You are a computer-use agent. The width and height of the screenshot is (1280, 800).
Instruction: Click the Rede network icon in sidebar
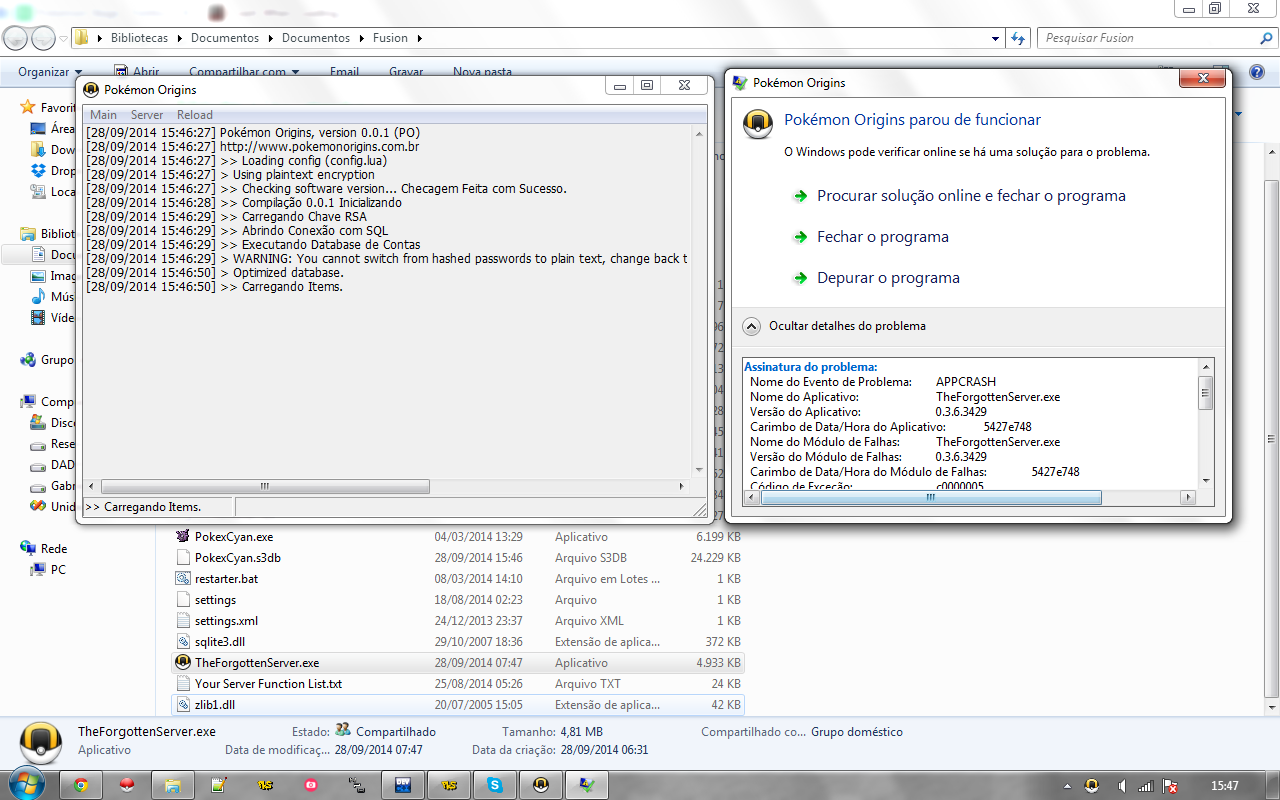(28, 549)
